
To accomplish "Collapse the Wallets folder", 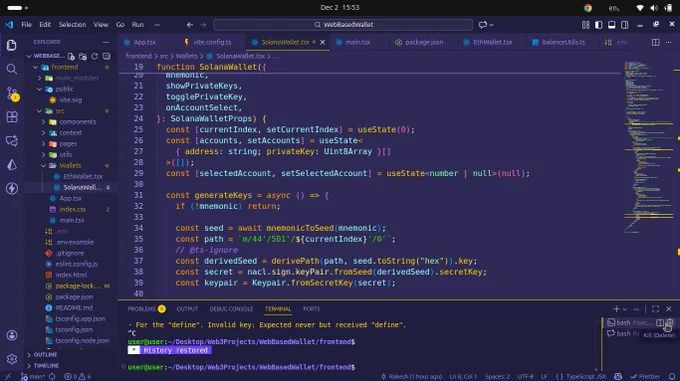I will (43, 166).
